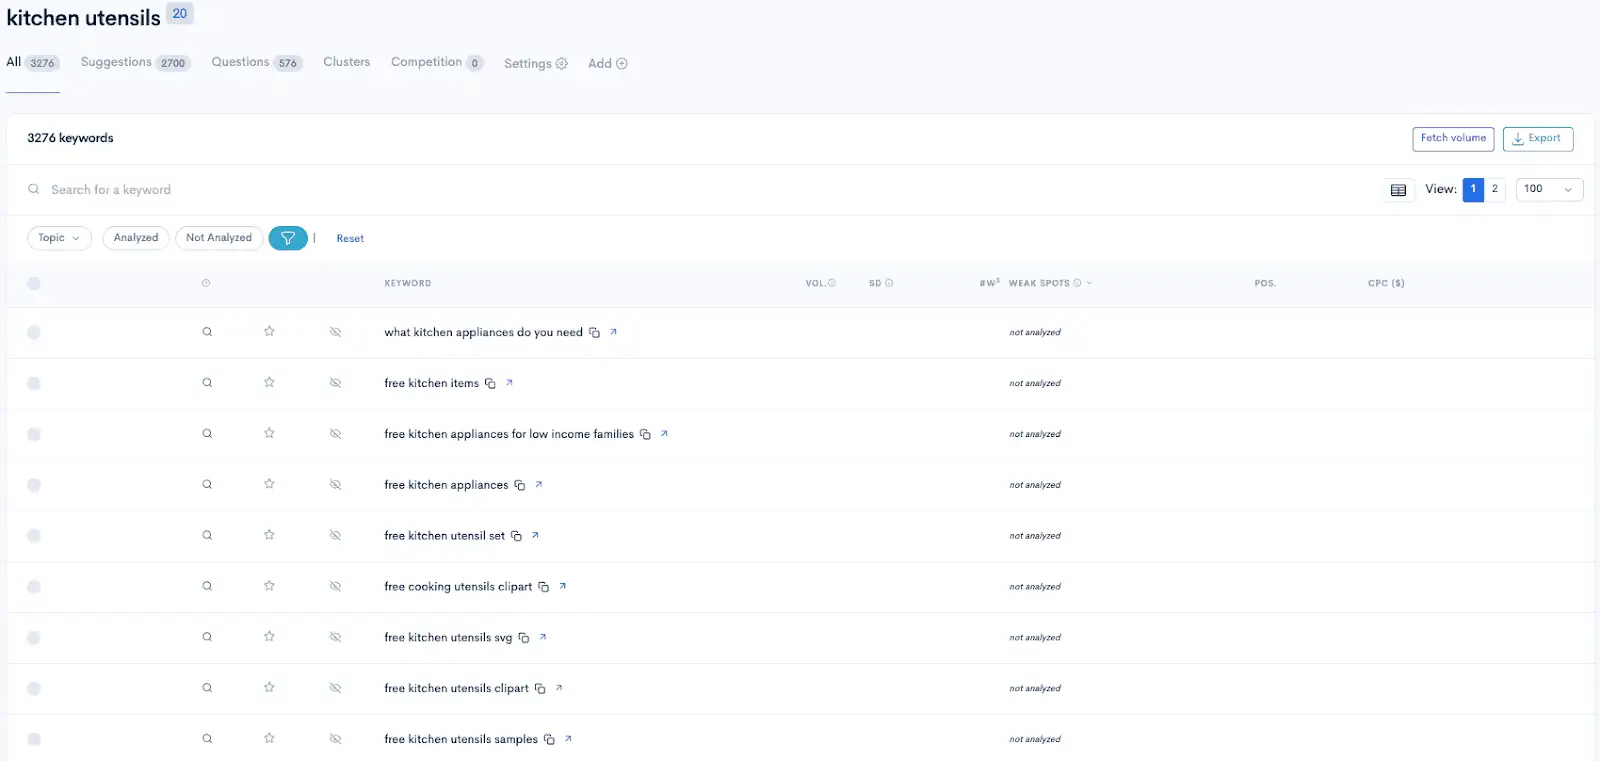Screen dimensions: 1600x761
Task: Star the 'free kitchen items' keyword
Action: [269, 382]
